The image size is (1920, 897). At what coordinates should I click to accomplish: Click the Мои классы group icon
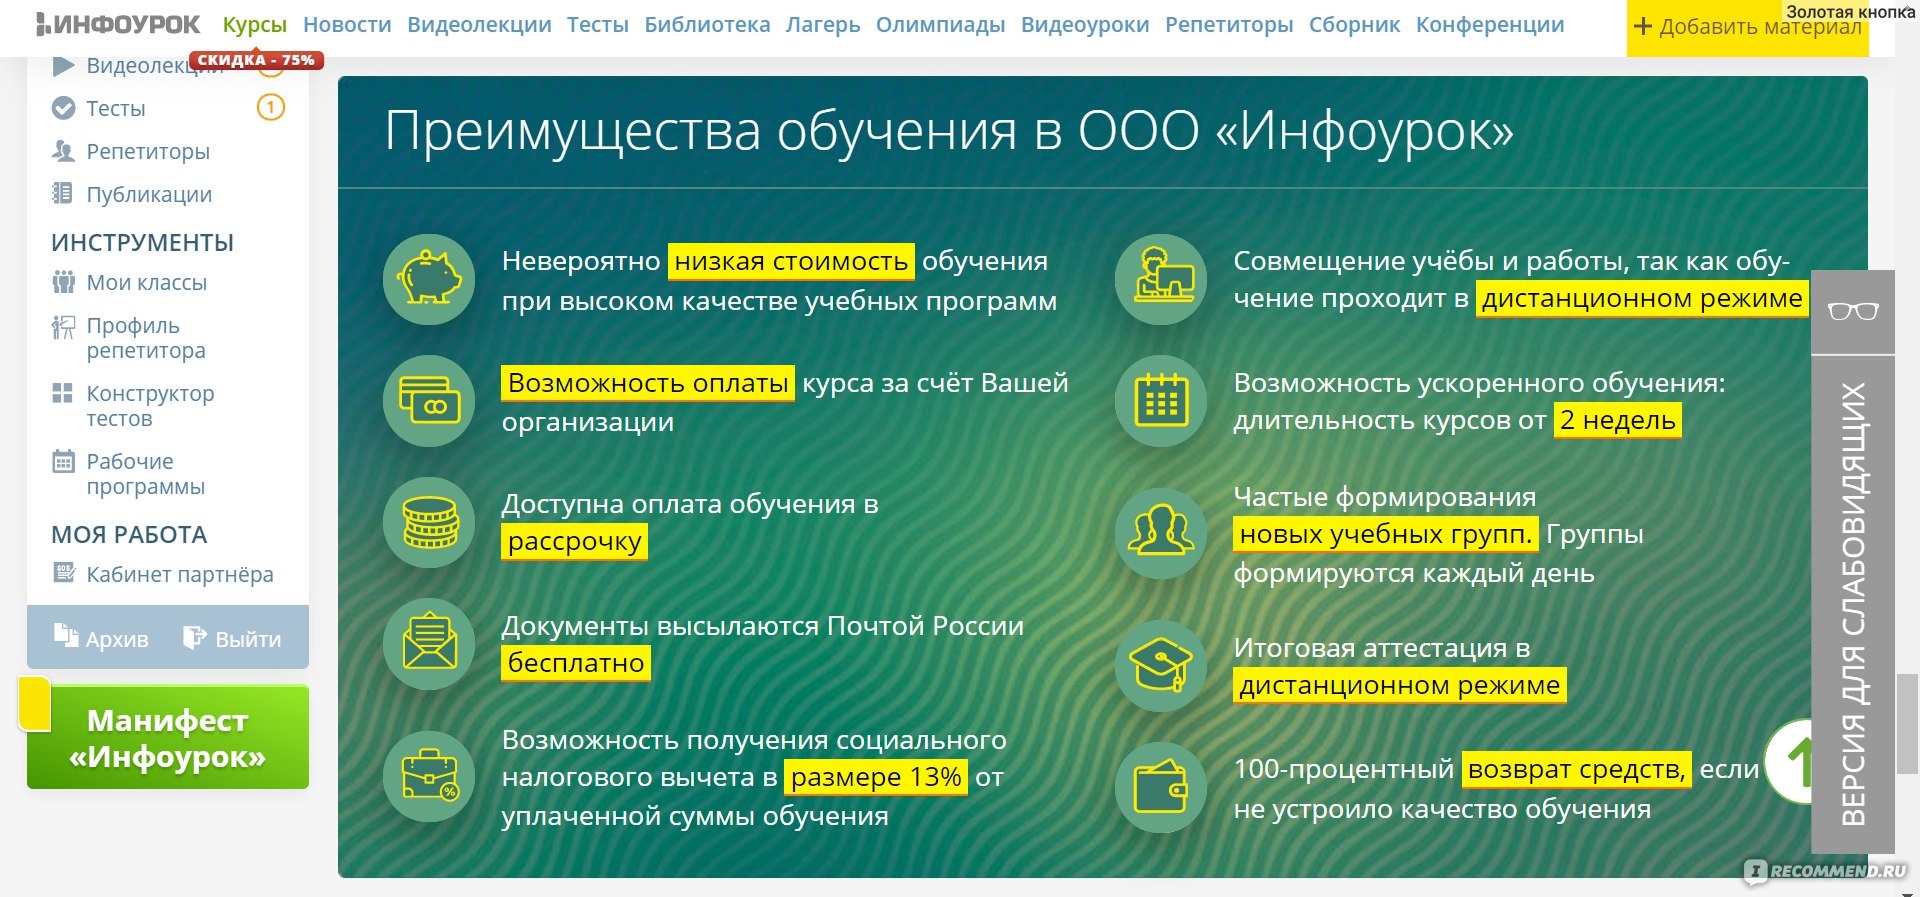pyautogui.click(x=63, y=282)
